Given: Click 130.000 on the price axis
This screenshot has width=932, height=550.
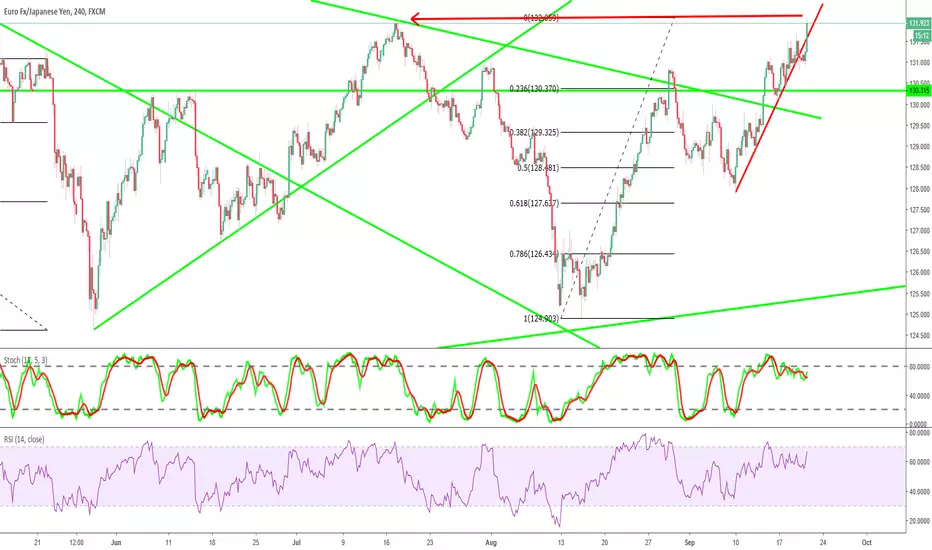Looking at the screenshot, I should (x=919, y=105).
